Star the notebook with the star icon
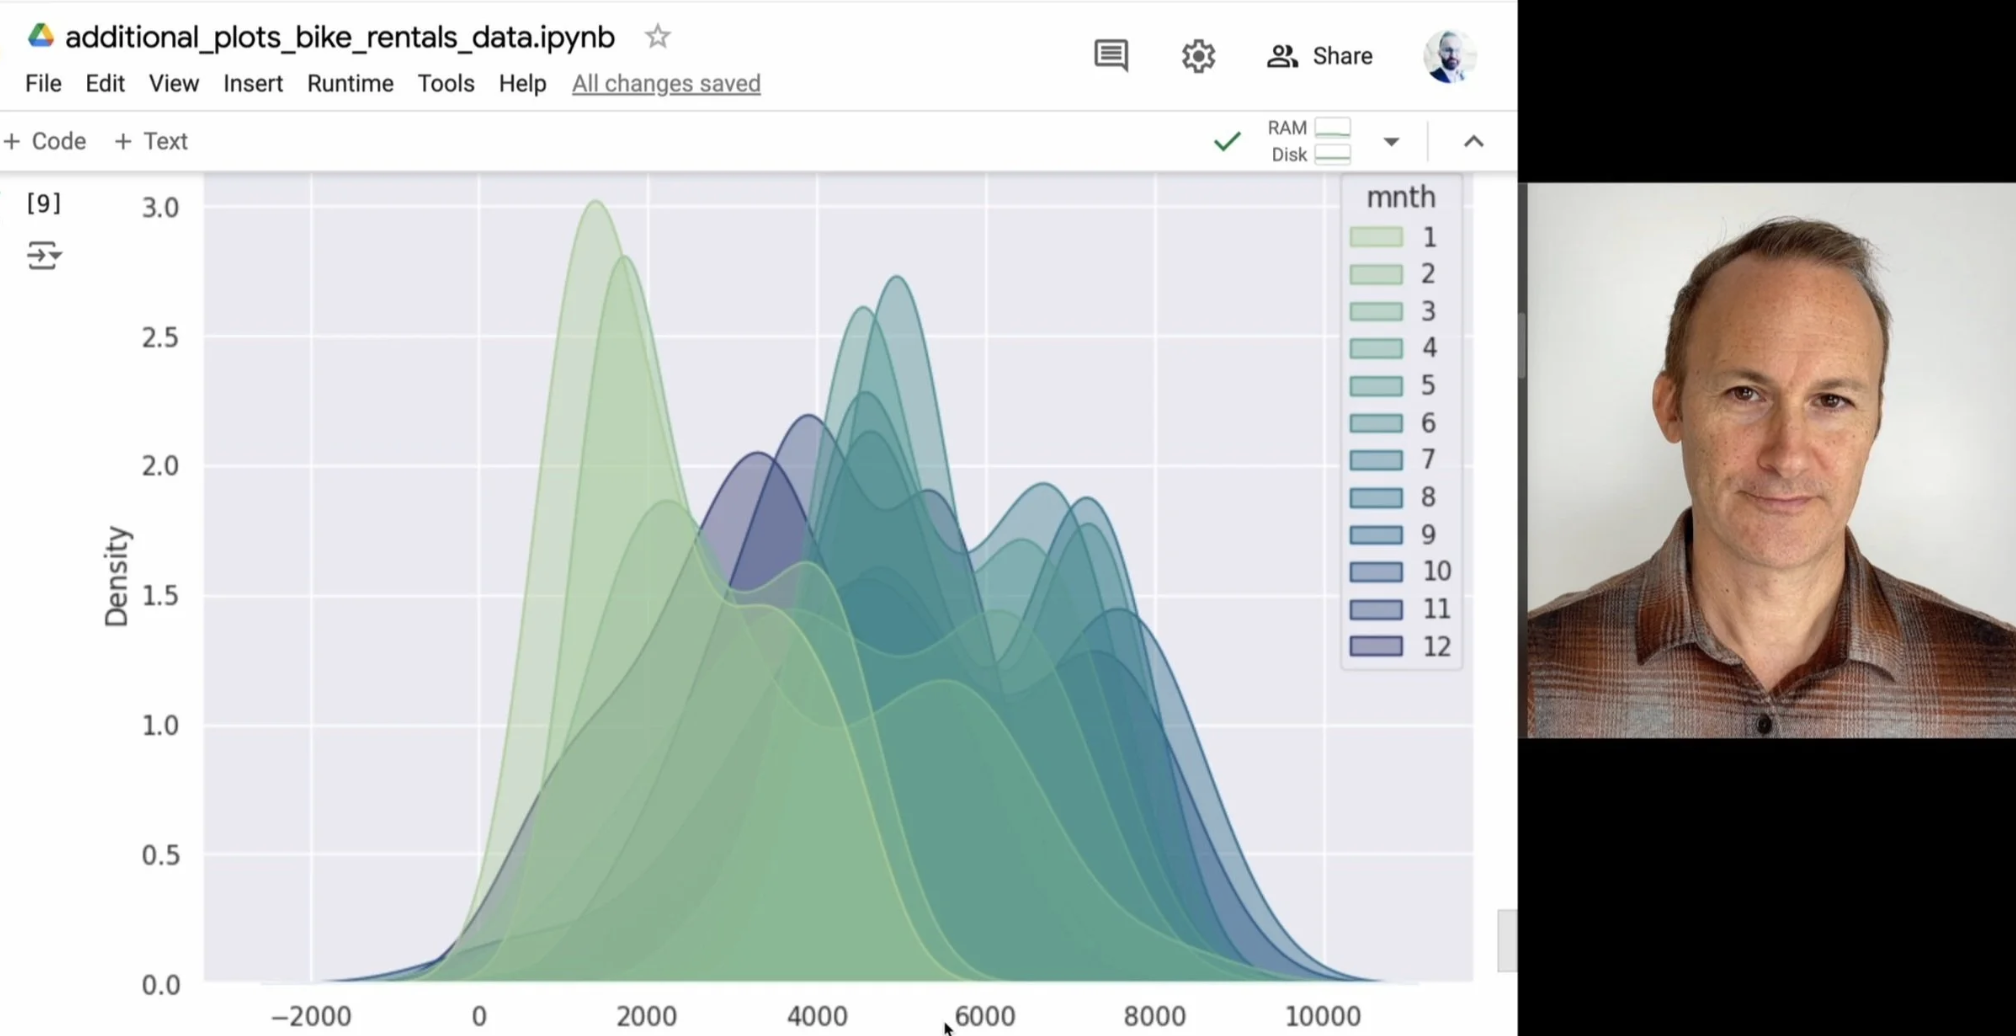Image resolution: width=2016 pixels, height=1036 pixels. (x=657, y=37)
